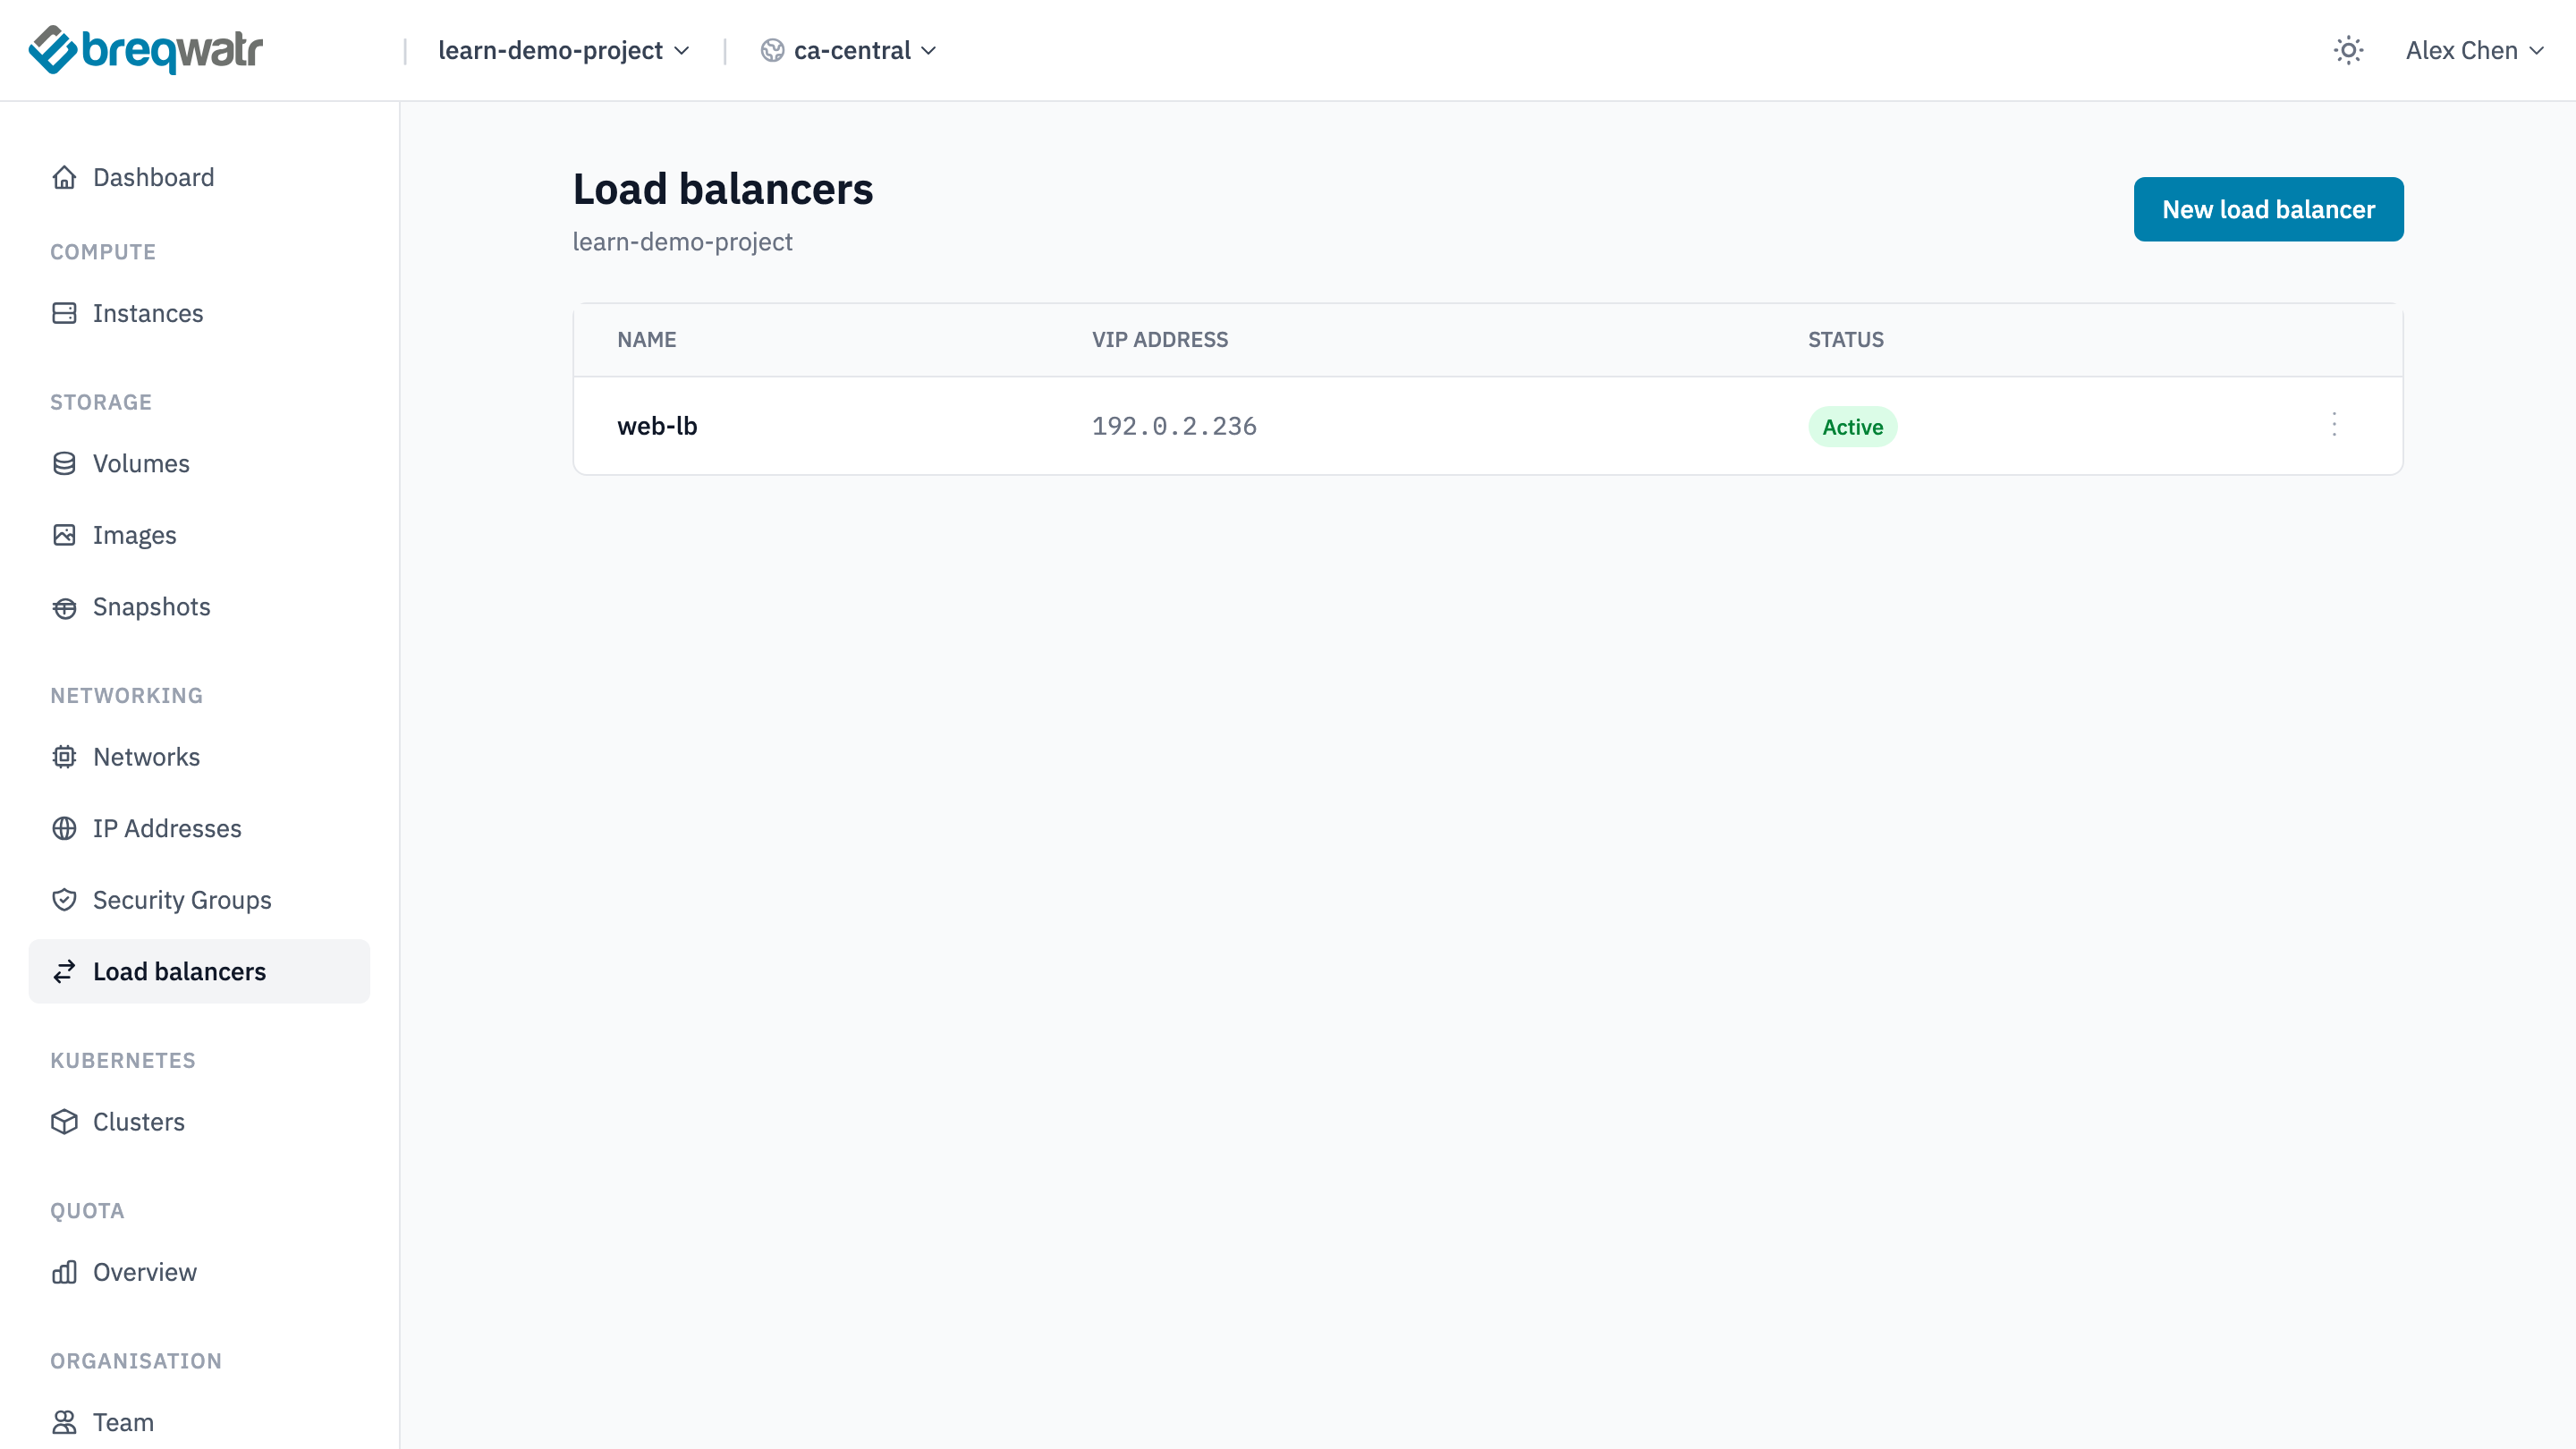Open IP Addresses label in the sidebar
2576x1449 pixels.
(x=167, y=828)
